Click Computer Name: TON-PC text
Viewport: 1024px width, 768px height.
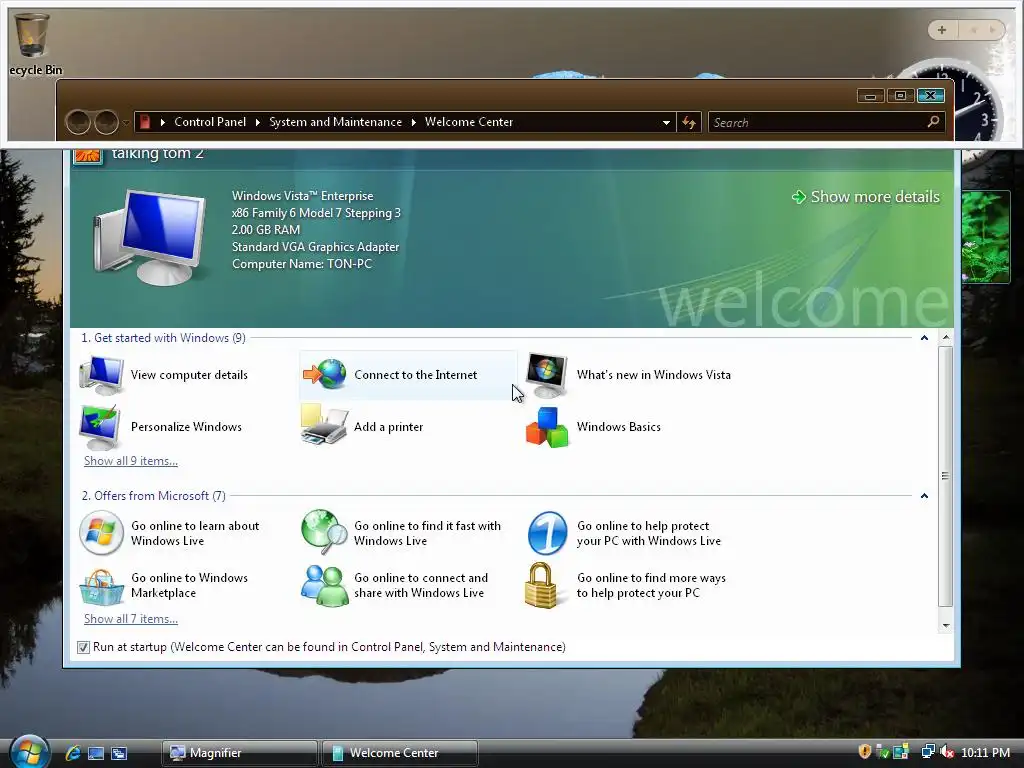tap(302, 264)
